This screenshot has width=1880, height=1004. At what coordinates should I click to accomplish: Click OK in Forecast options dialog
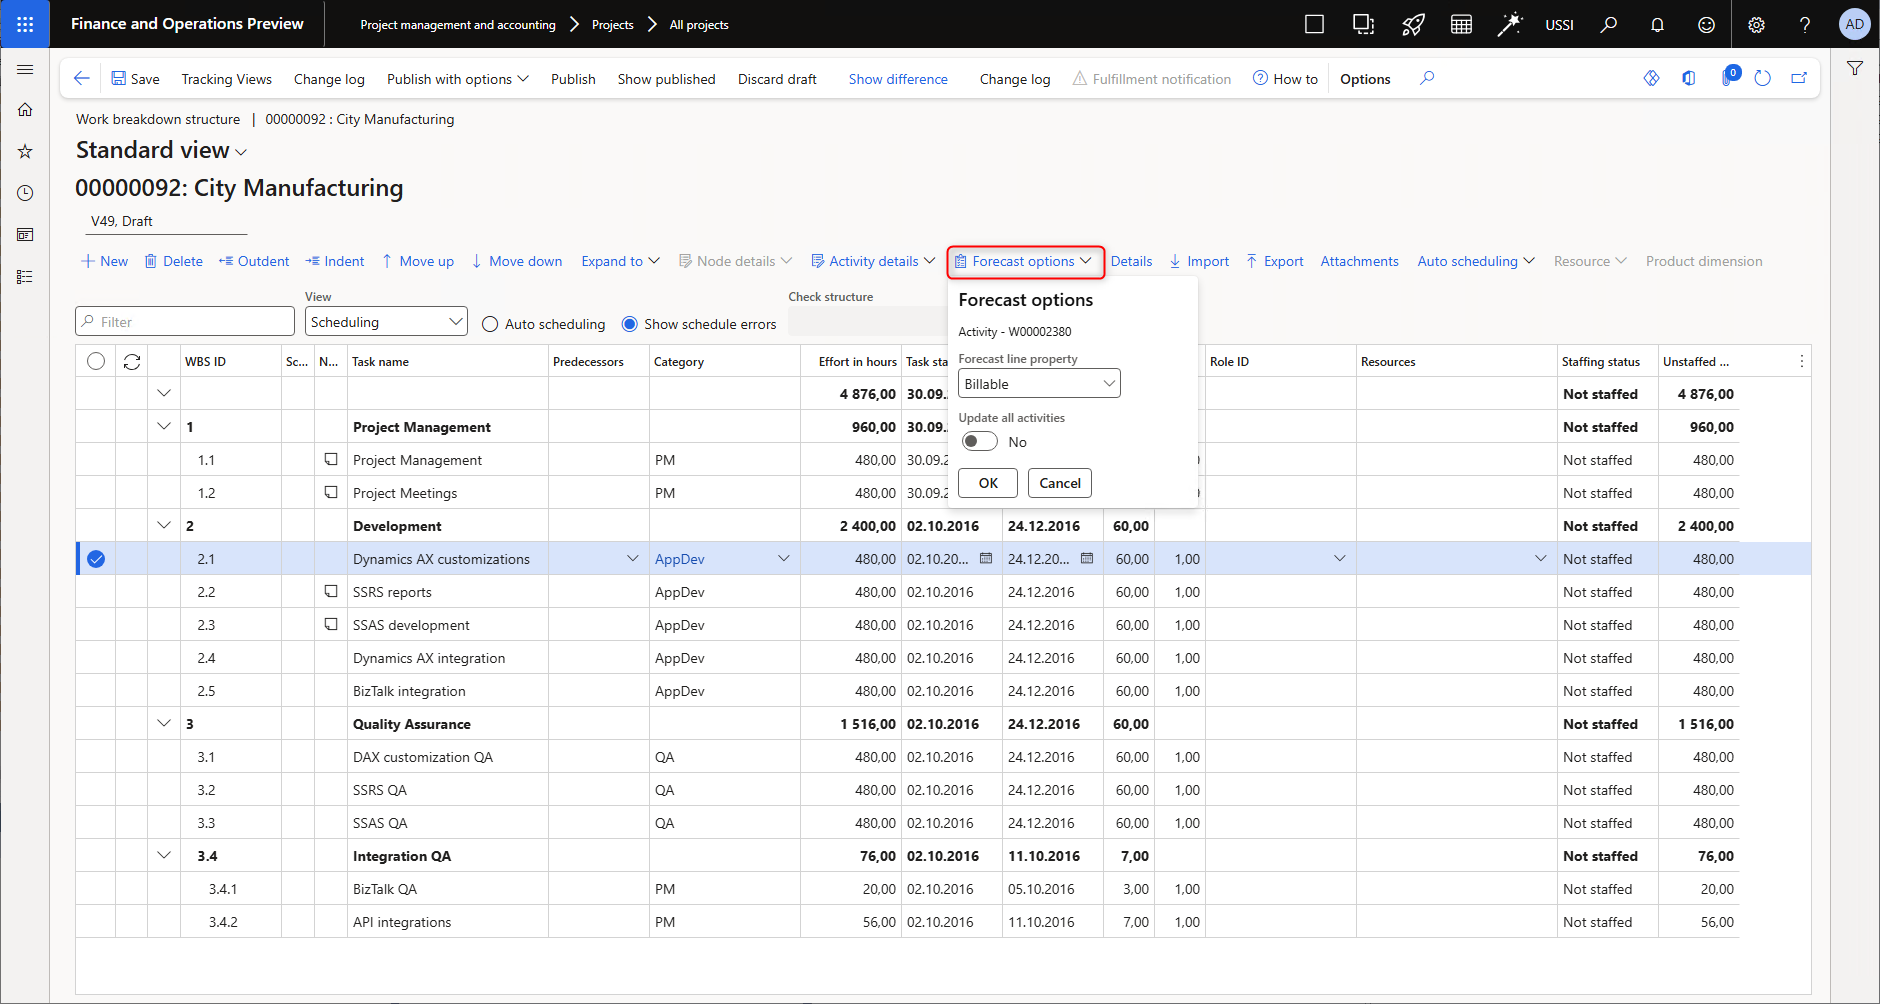pos(988,483)
